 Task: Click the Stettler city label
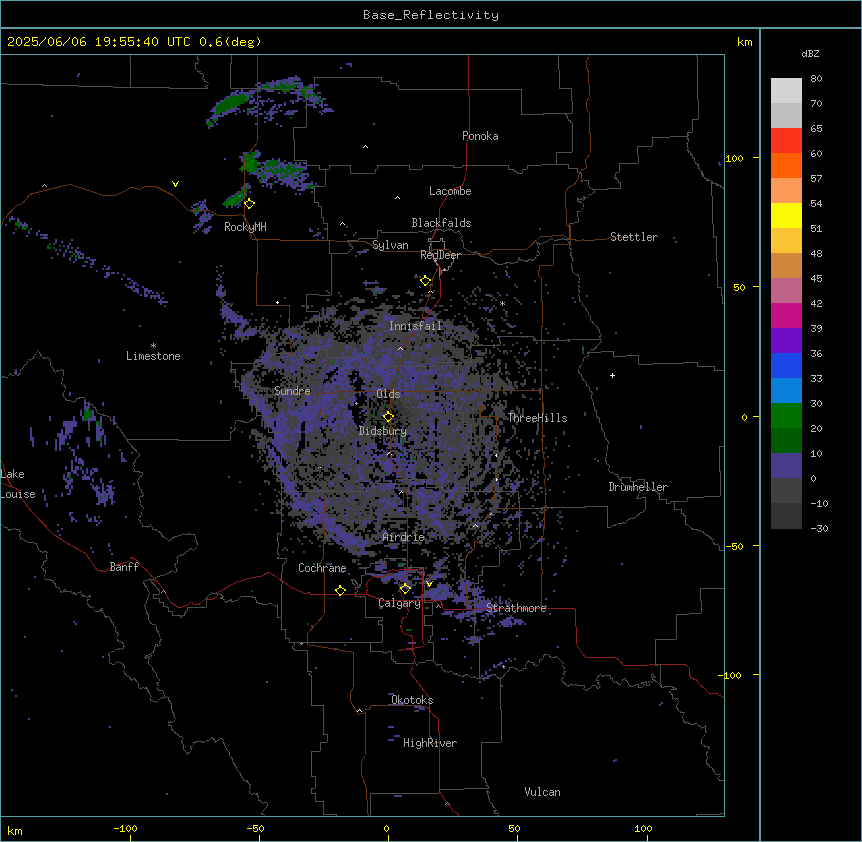[634, 237]
